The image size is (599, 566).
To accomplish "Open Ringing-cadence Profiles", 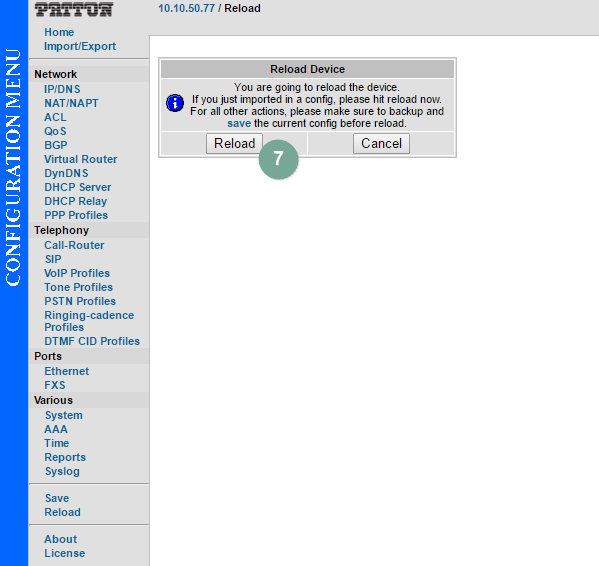I will click(89, 321).
